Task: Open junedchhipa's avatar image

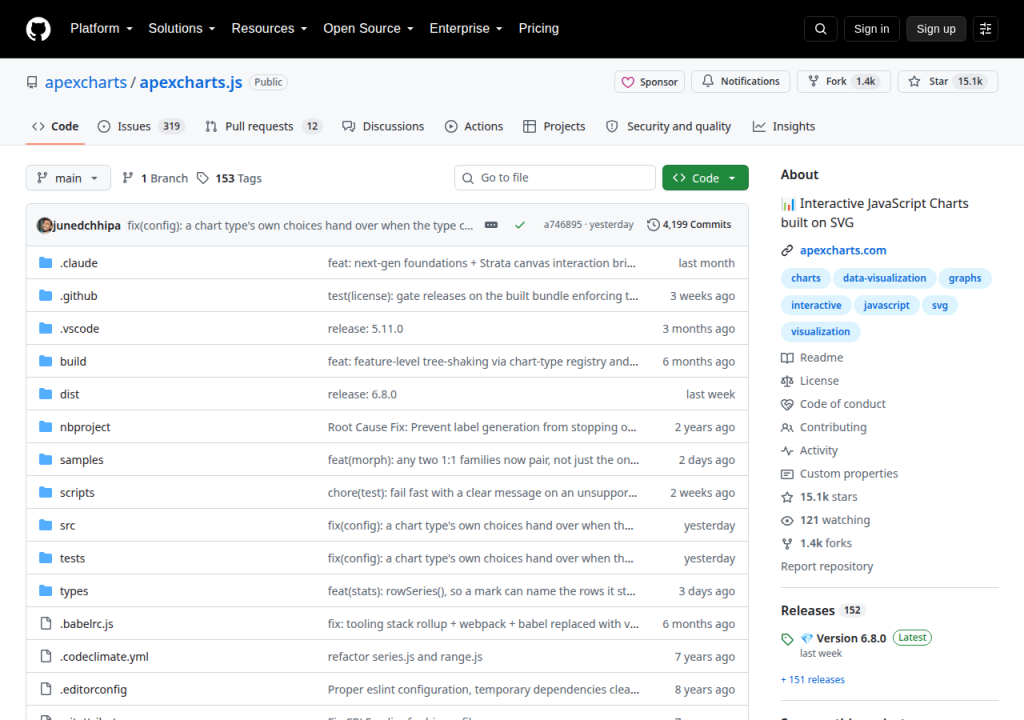Action: (x=44, y=225)
